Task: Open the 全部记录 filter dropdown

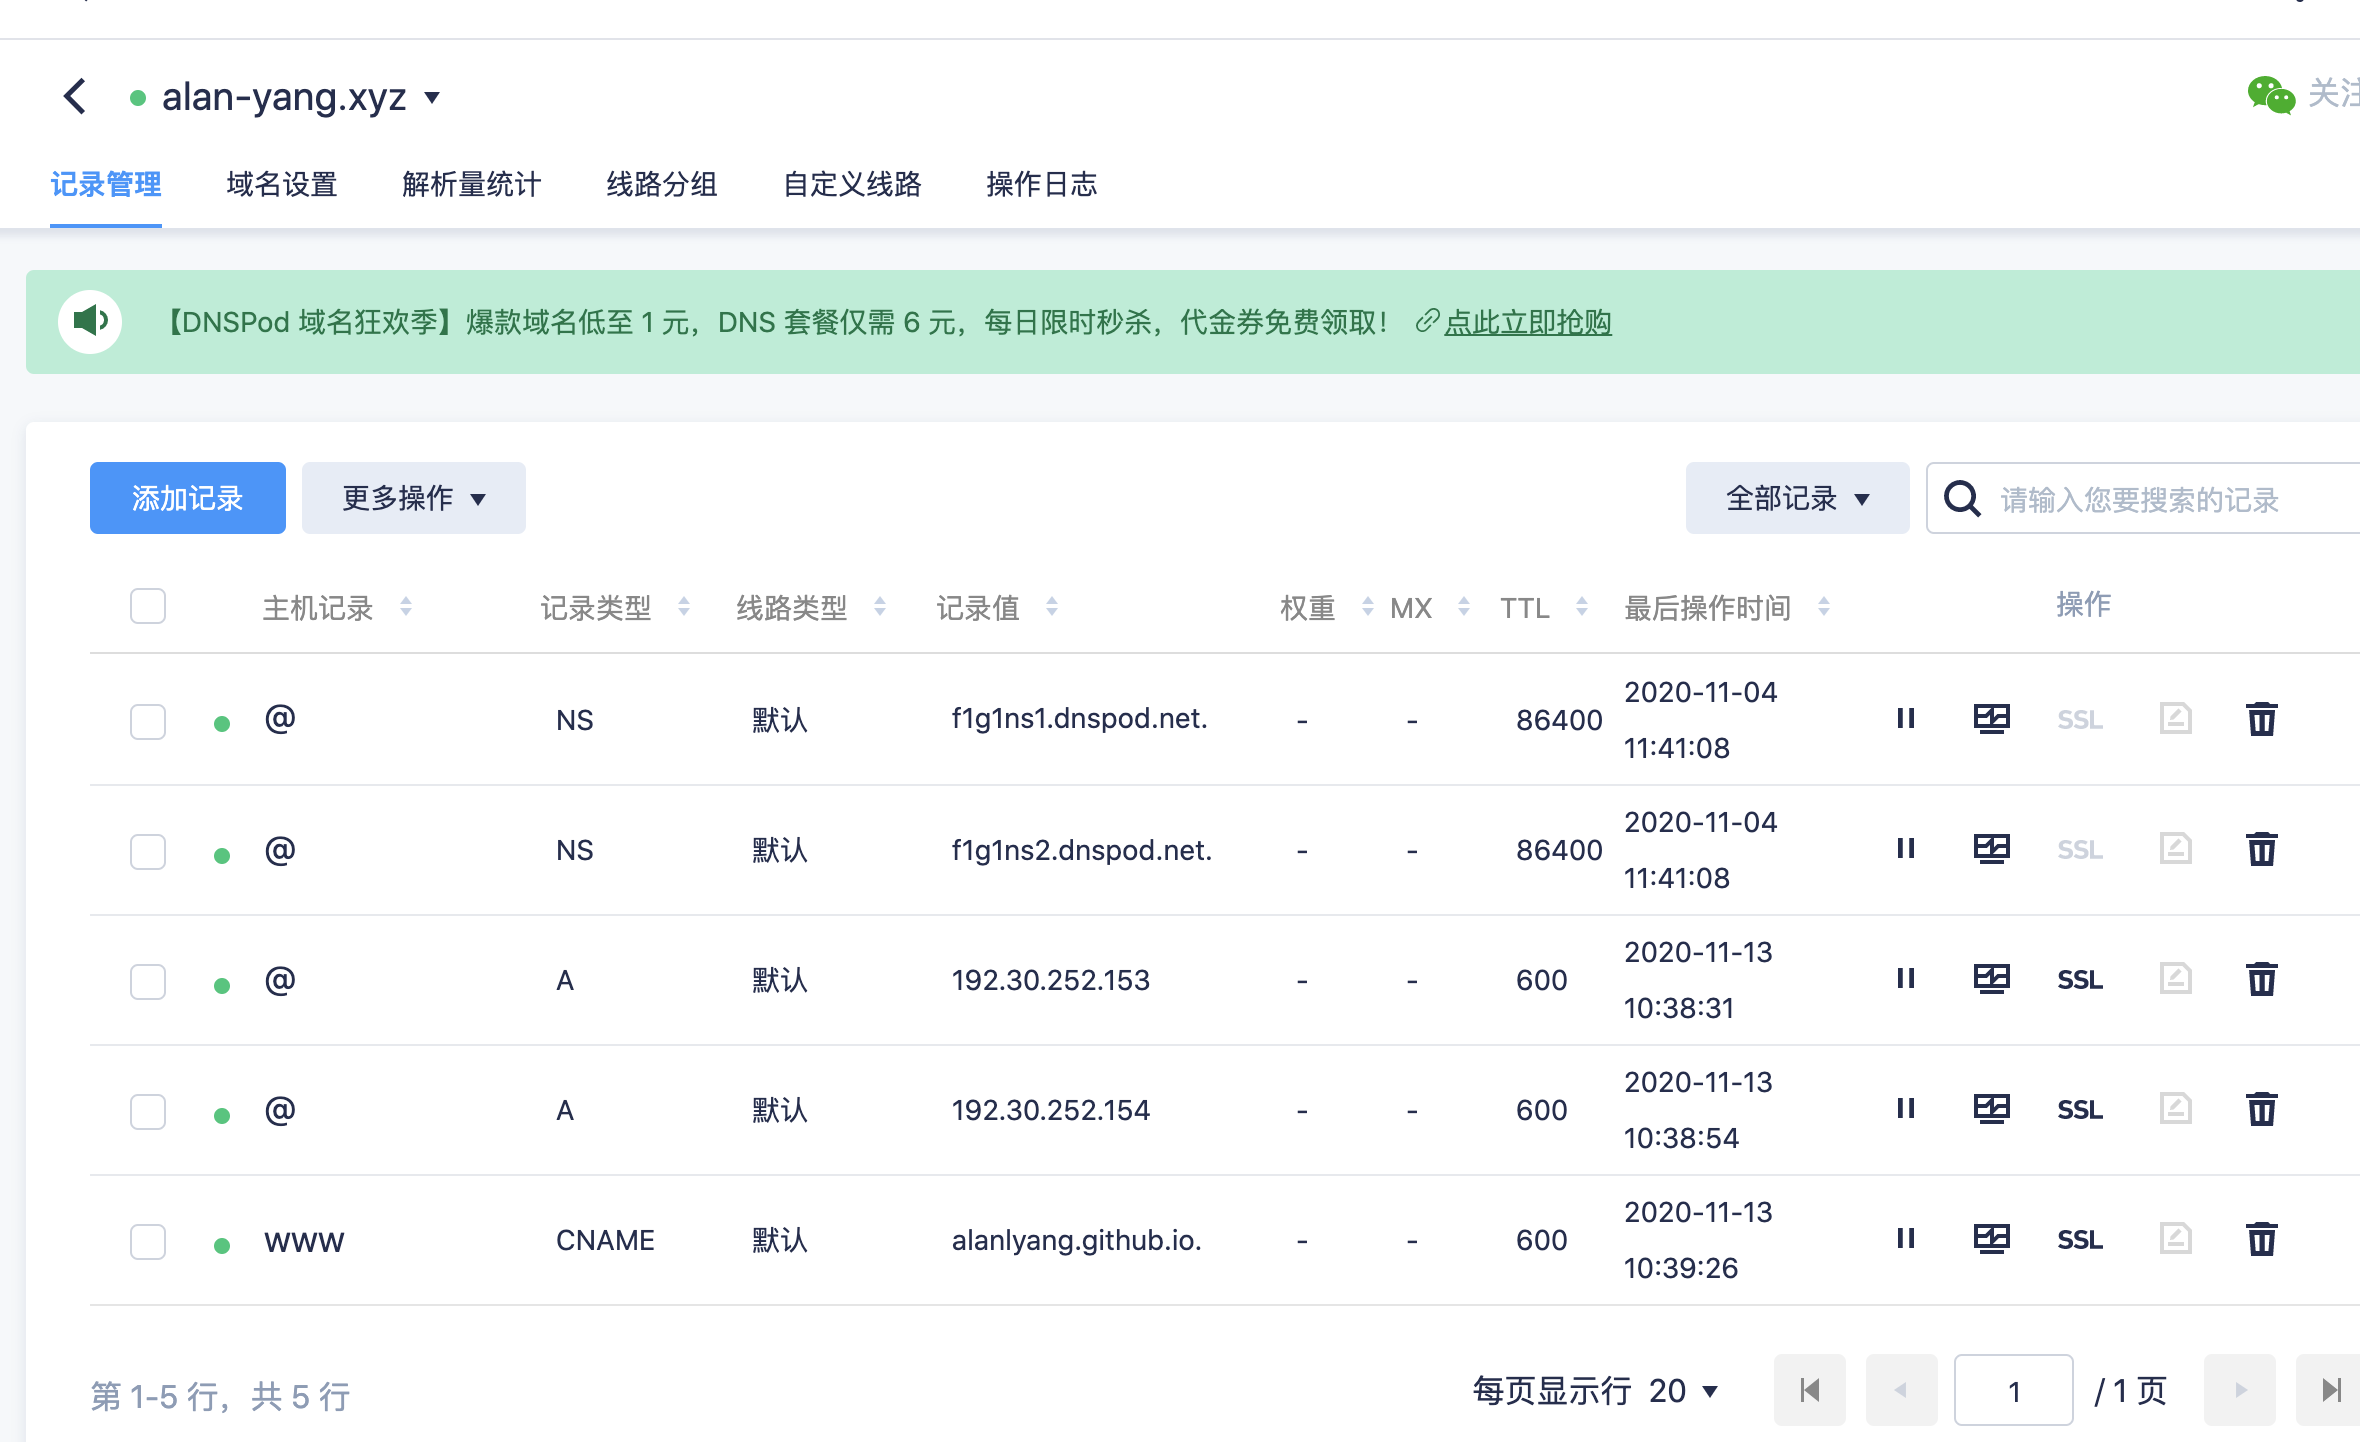Action: click(x=1796, y=498)
